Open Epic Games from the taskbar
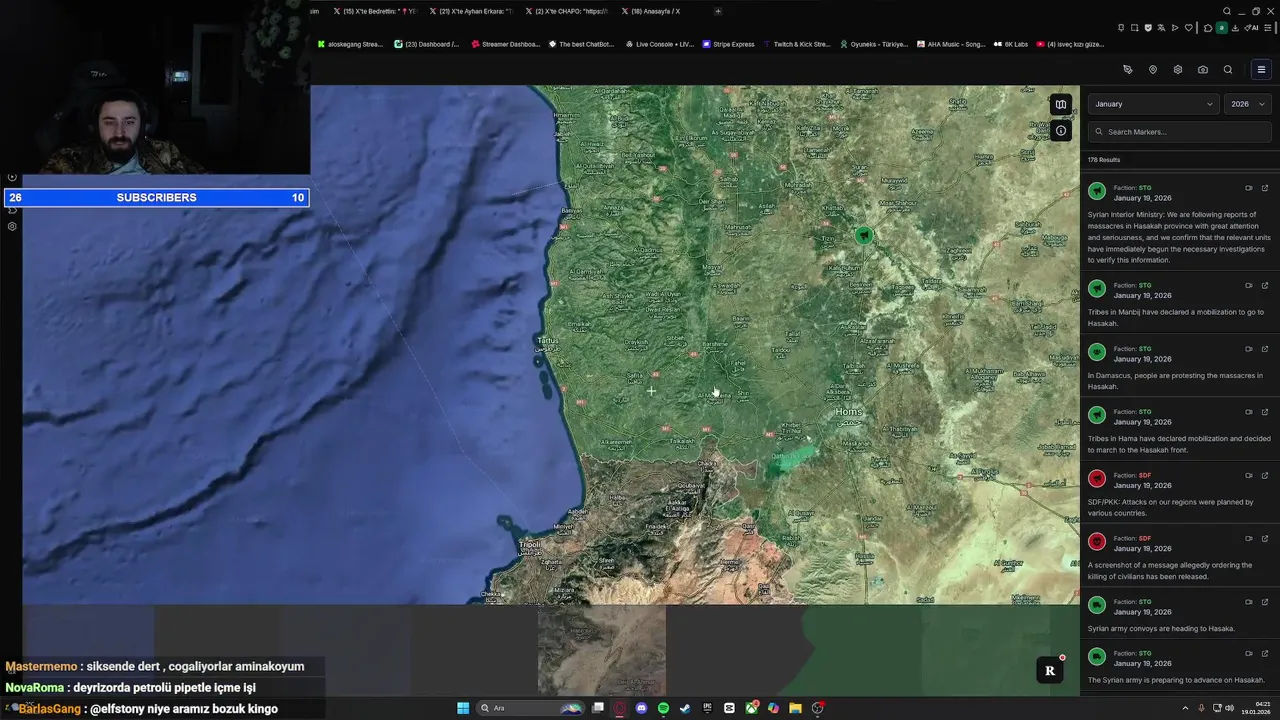The width and height of the screenshot is (1280, 720). pos(707,708)
